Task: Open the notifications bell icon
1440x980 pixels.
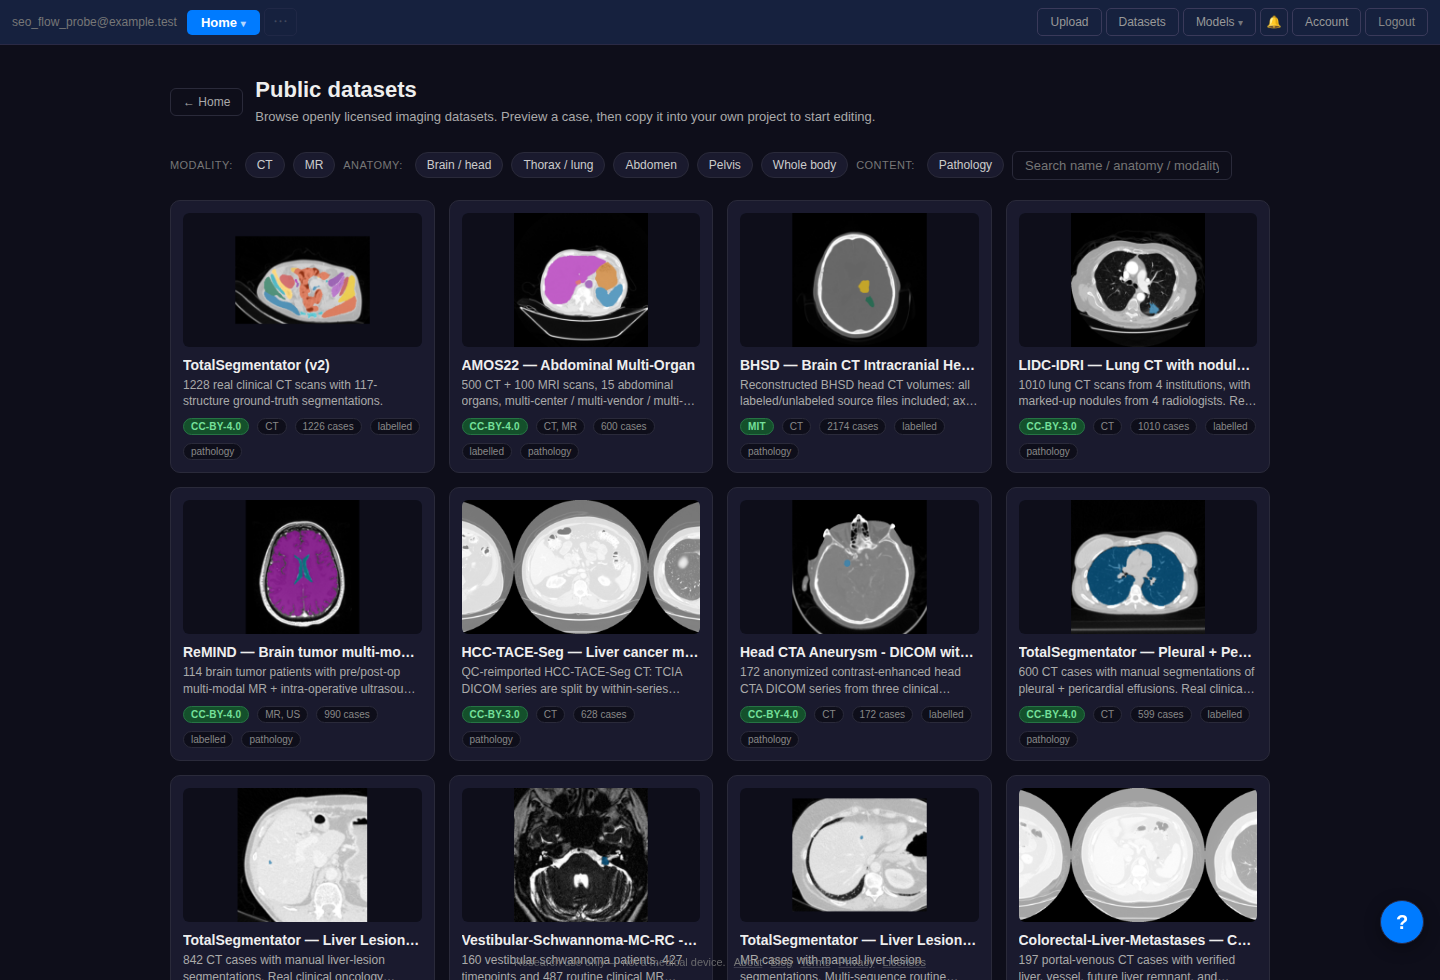Action: pos(1274,22)
